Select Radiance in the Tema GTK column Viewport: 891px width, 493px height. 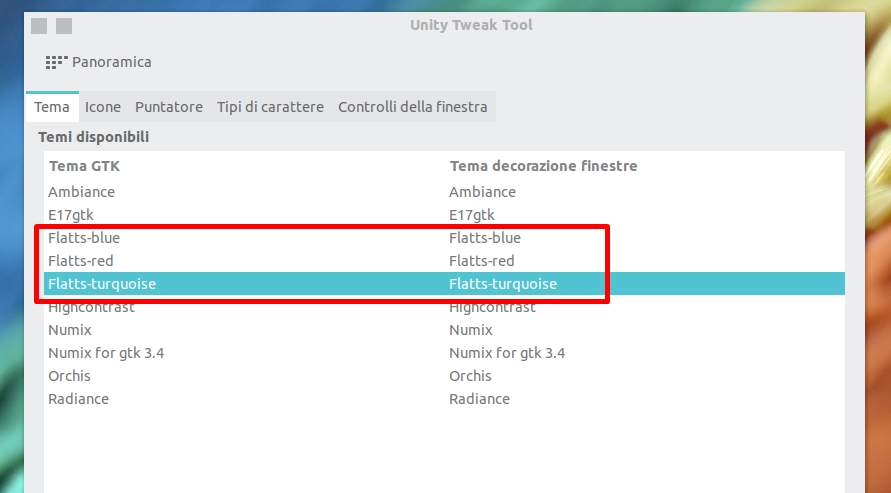78,399
